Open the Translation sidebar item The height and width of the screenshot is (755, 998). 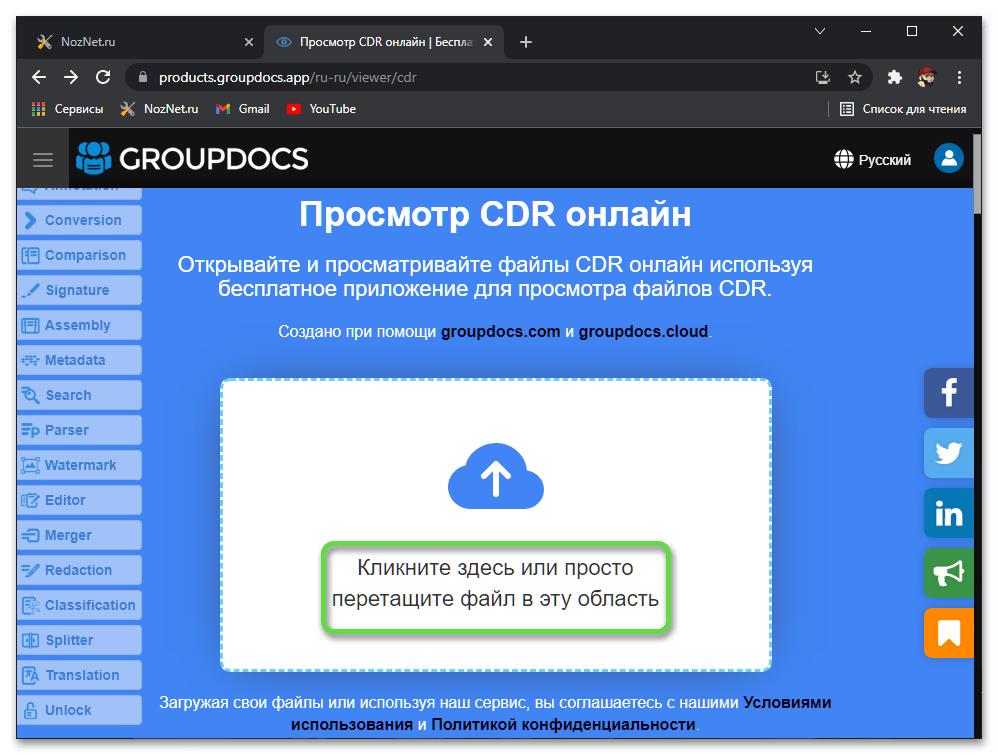click(79, 675)
